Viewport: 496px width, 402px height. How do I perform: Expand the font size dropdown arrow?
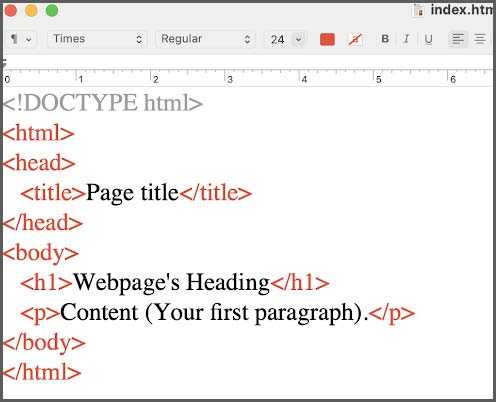click(299, 39)
